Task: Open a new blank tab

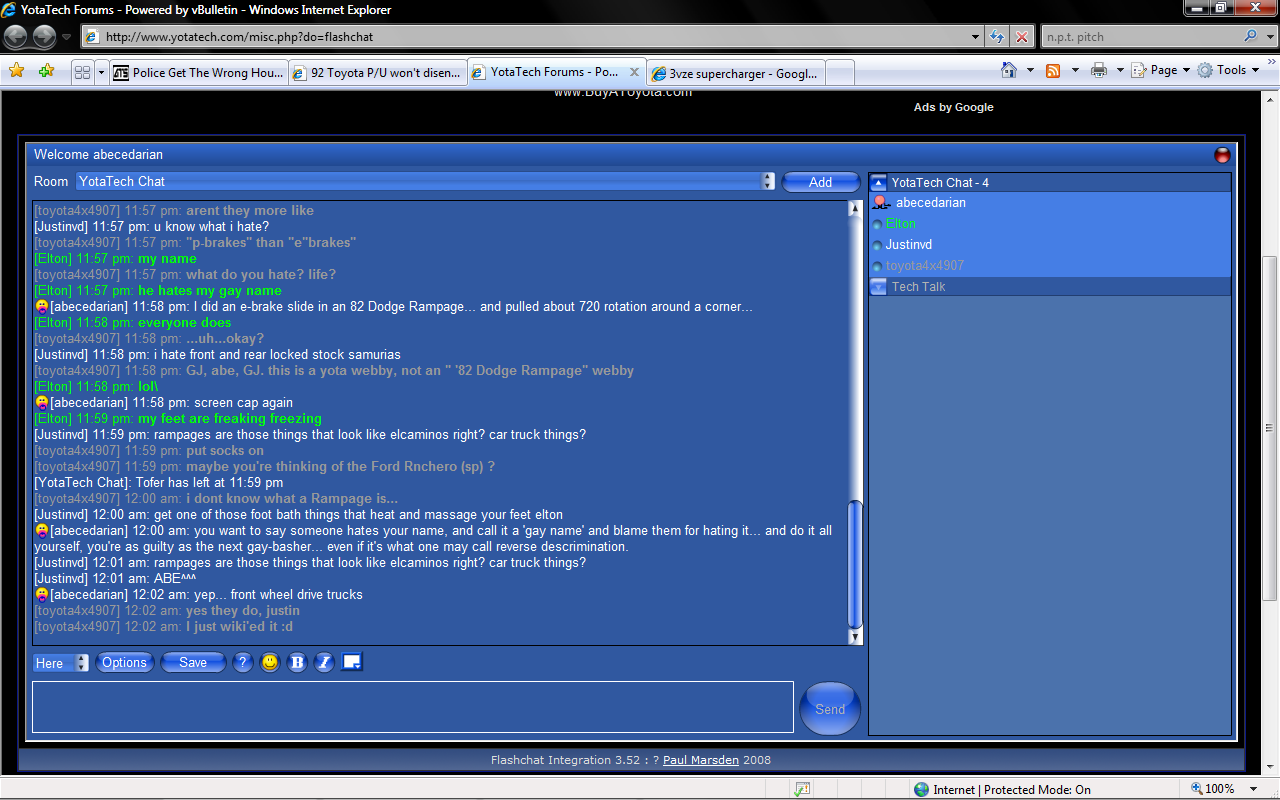Action: pyautogui.click(x=840, y=73)
